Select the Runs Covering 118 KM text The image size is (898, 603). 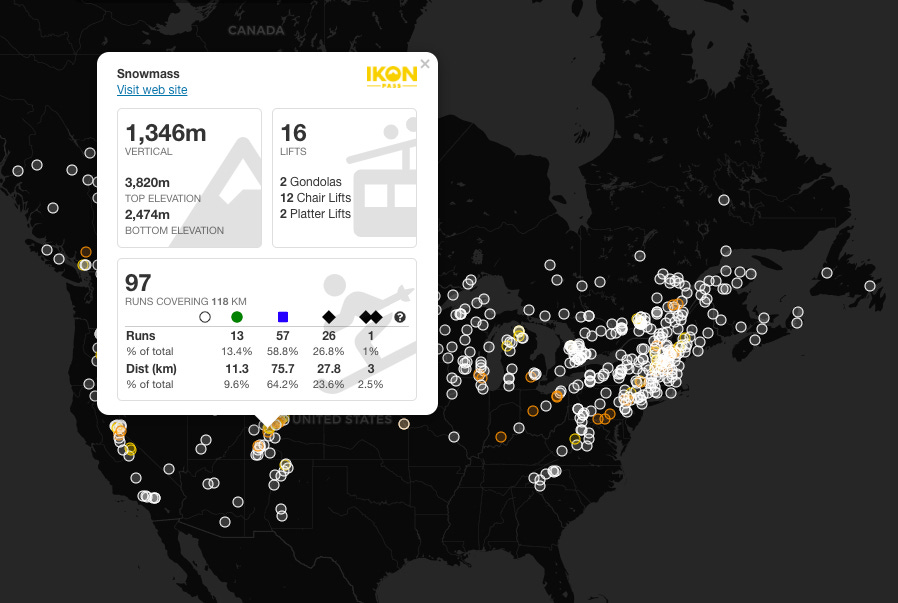[186, 302]
